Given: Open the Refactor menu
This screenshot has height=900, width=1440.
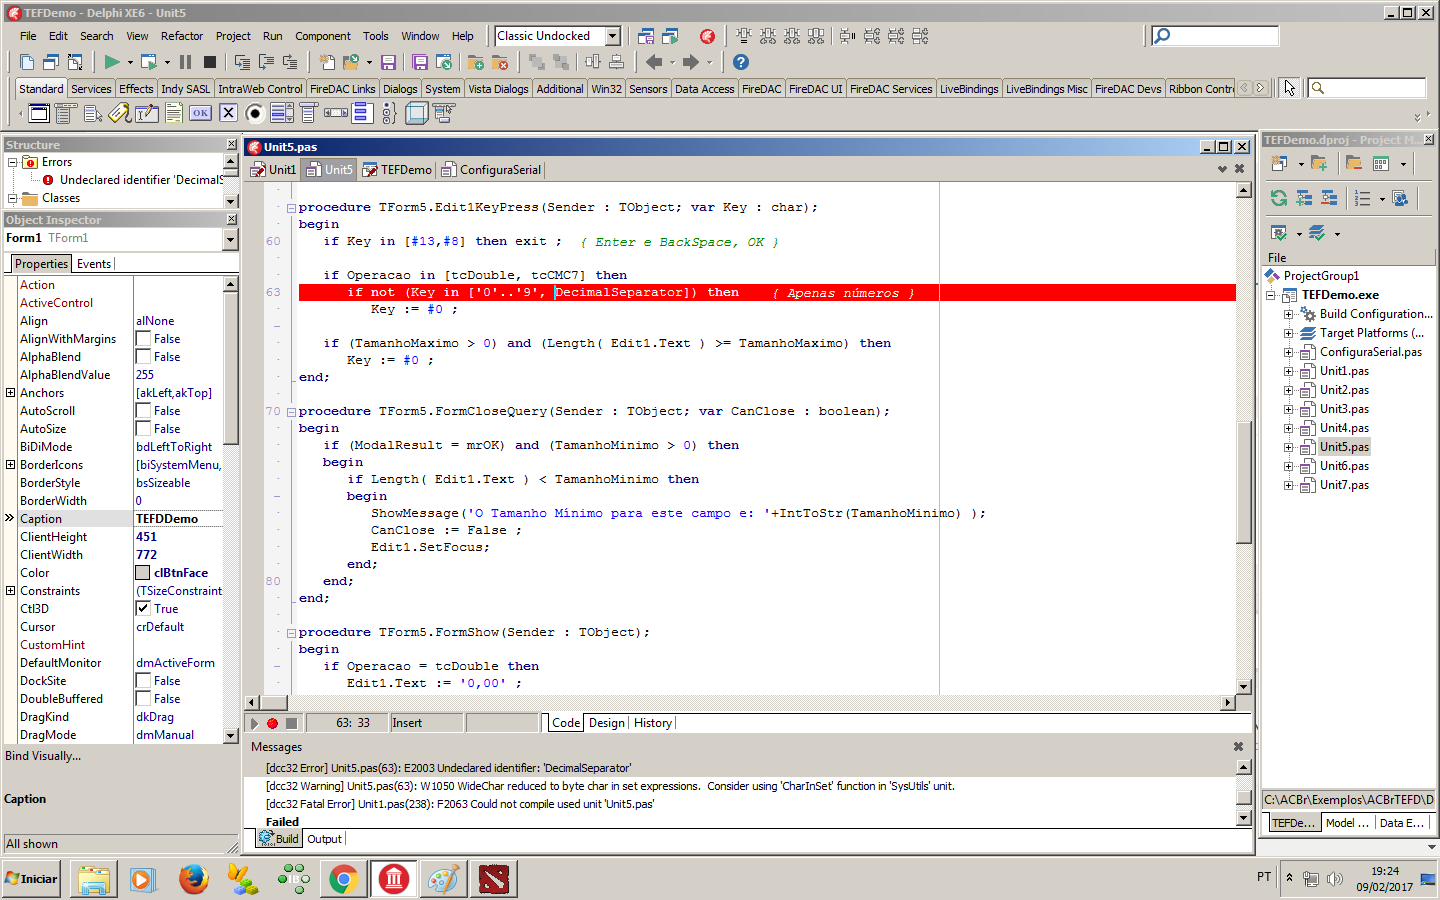Looking at the screenshot, I should pyautogui.click(x=182, y=36).
